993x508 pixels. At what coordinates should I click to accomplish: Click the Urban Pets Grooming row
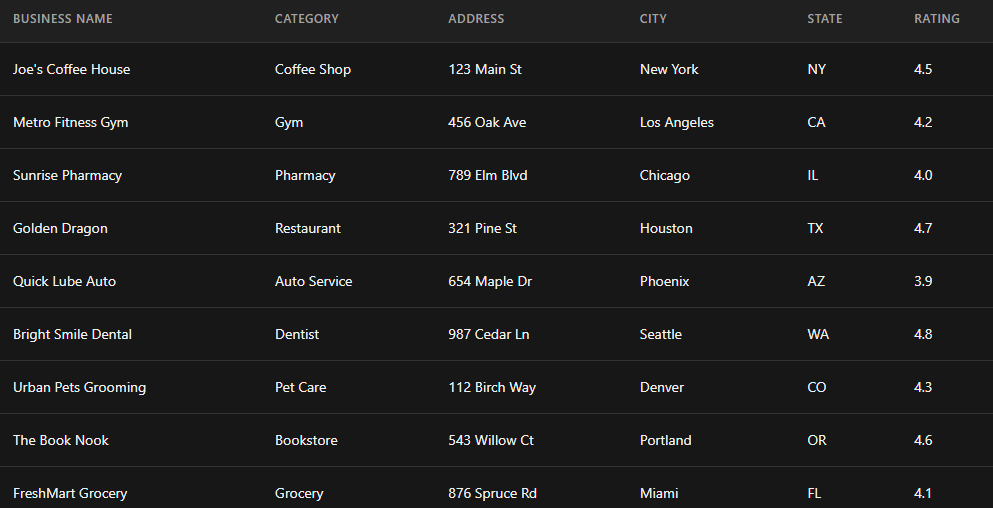click(79, 388)
